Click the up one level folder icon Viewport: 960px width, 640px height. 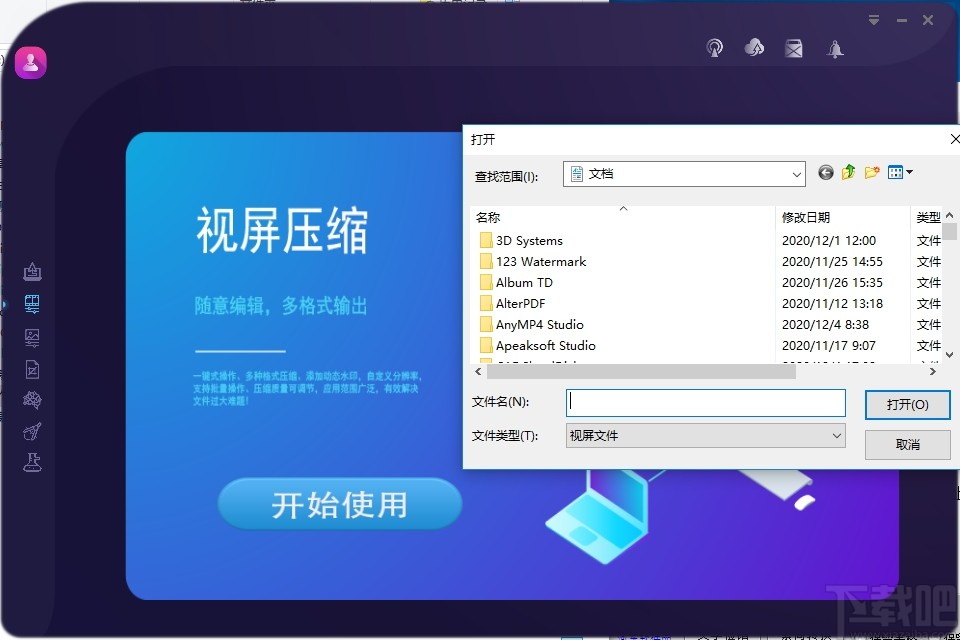click(x=847, y=172)
